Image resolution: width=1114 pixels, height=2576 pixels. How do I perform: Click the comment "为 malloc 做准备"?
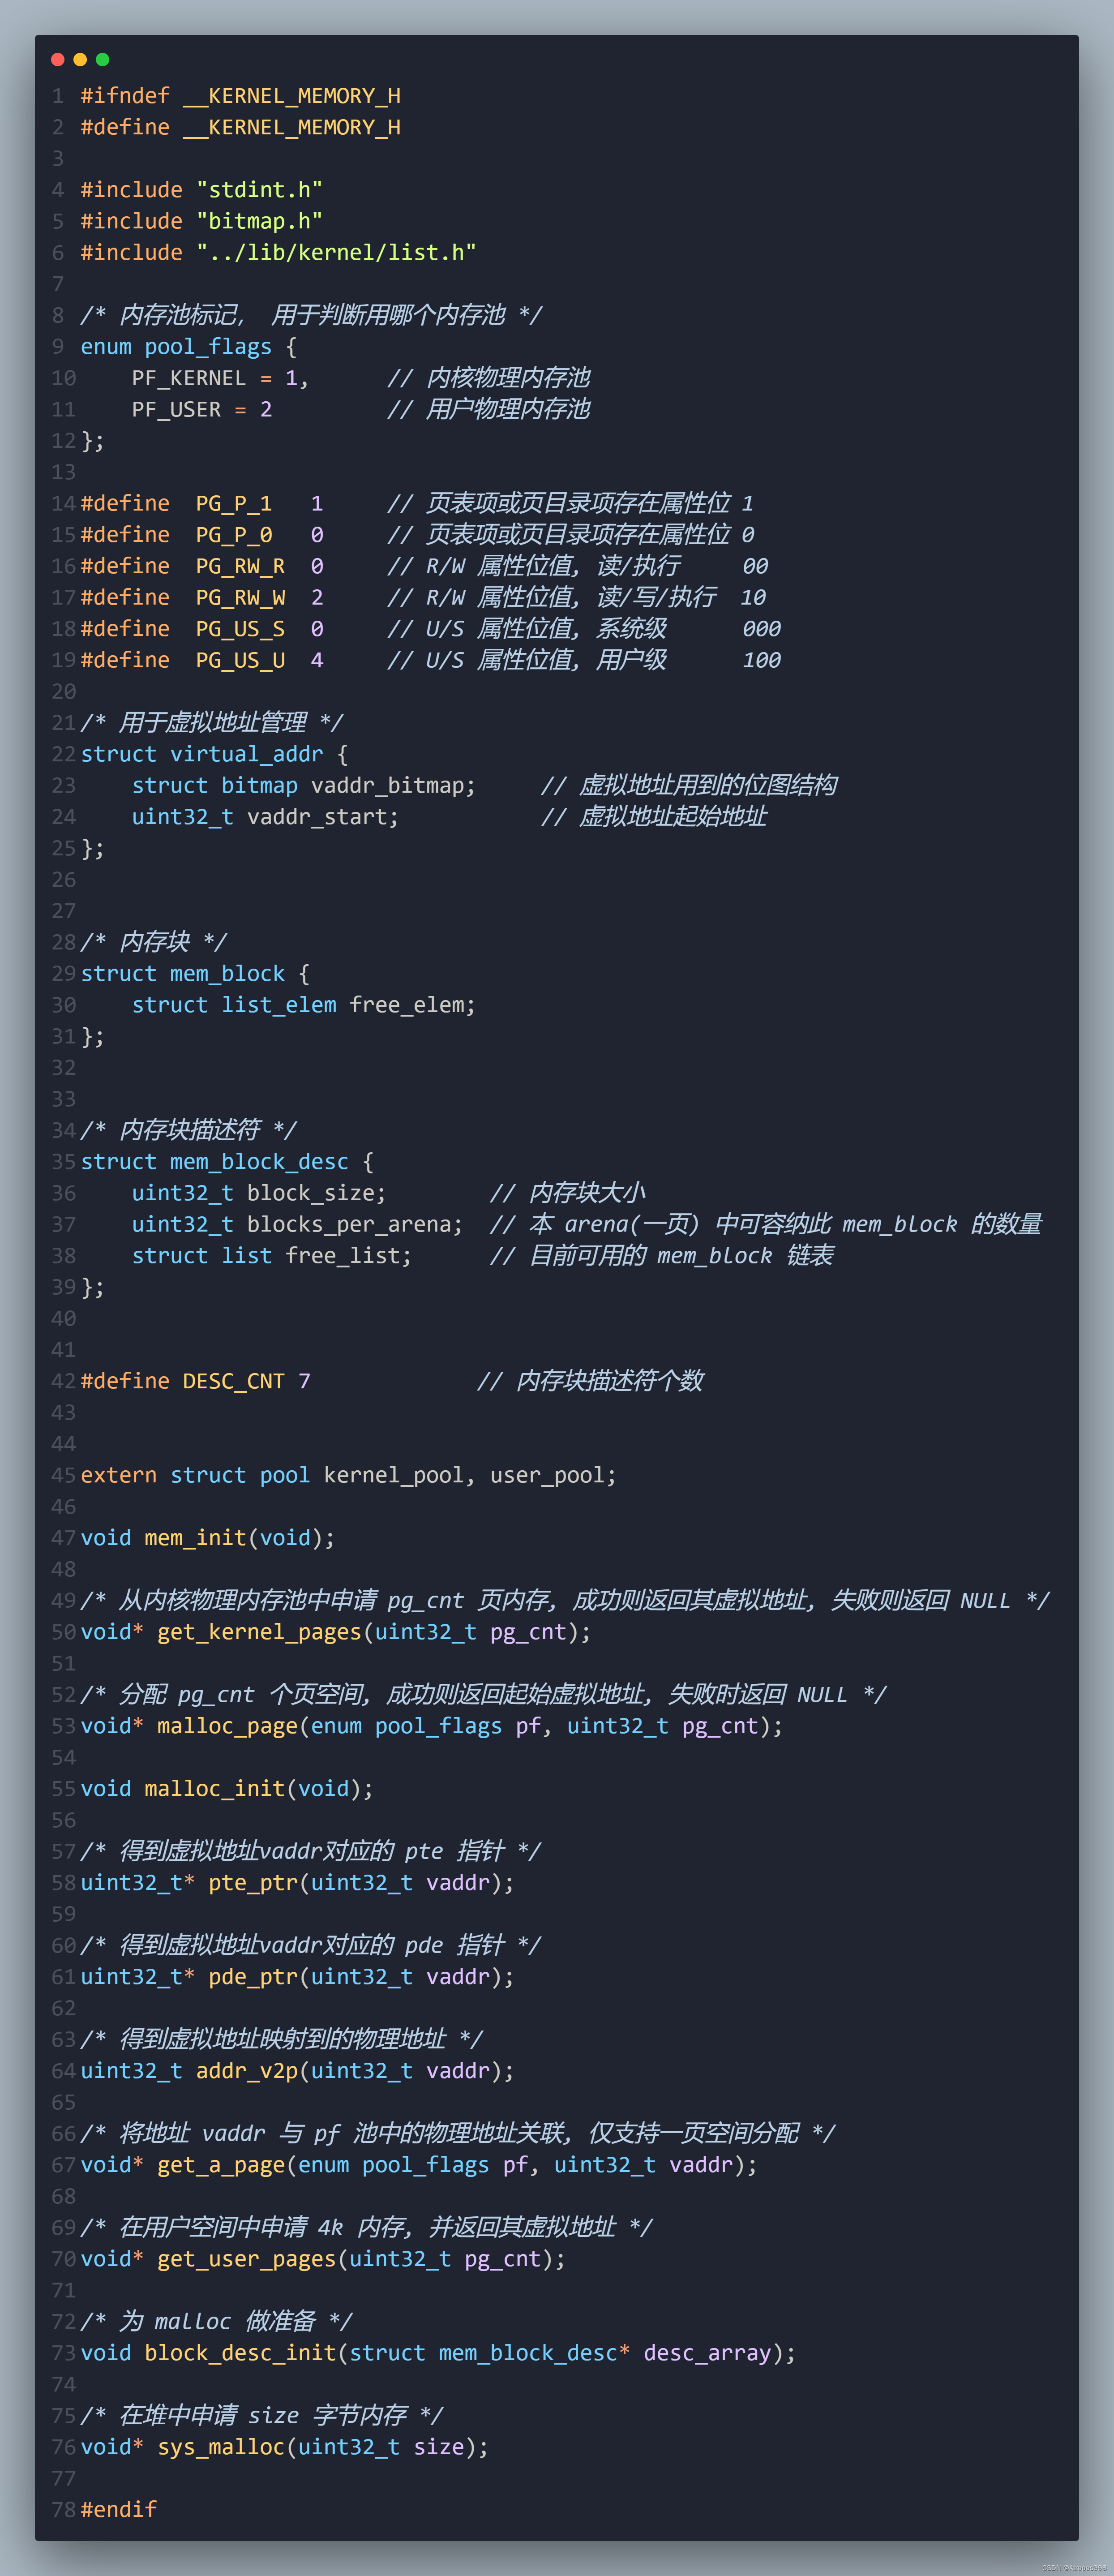tap(217, 2322)
